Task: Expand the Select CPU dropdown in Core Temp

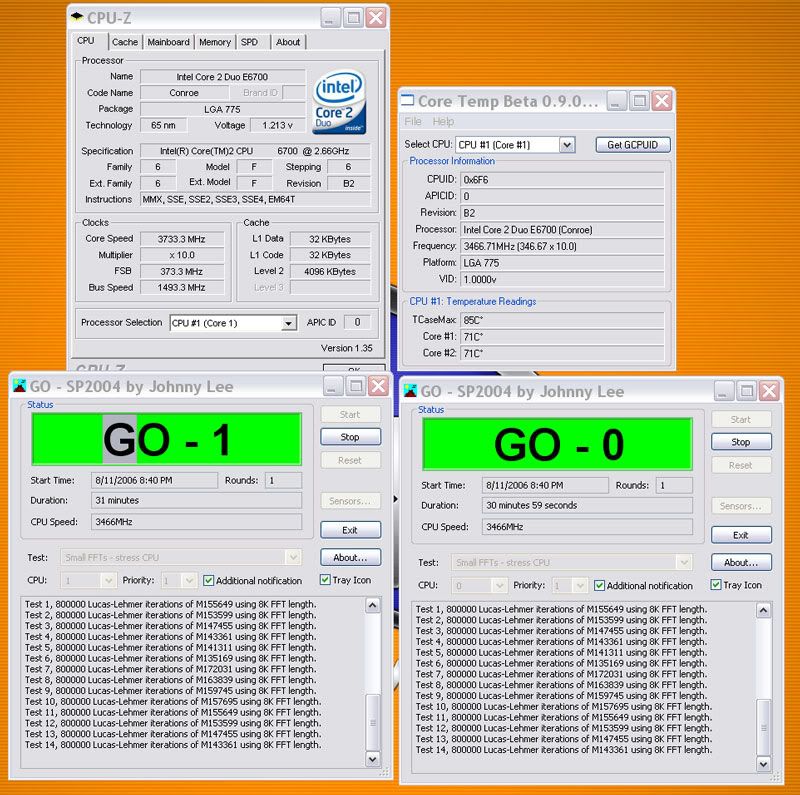Action: [566, 145]
